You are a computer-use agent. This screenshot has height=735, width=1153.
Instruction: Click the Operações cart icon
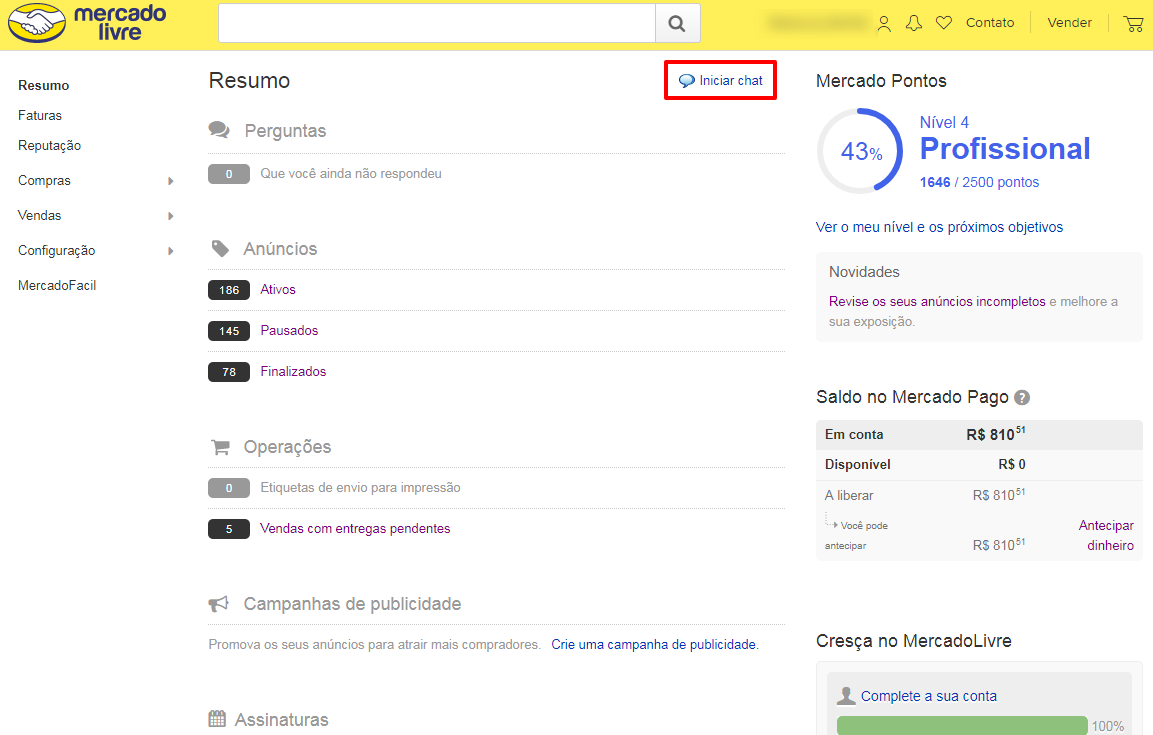[220, 447]
